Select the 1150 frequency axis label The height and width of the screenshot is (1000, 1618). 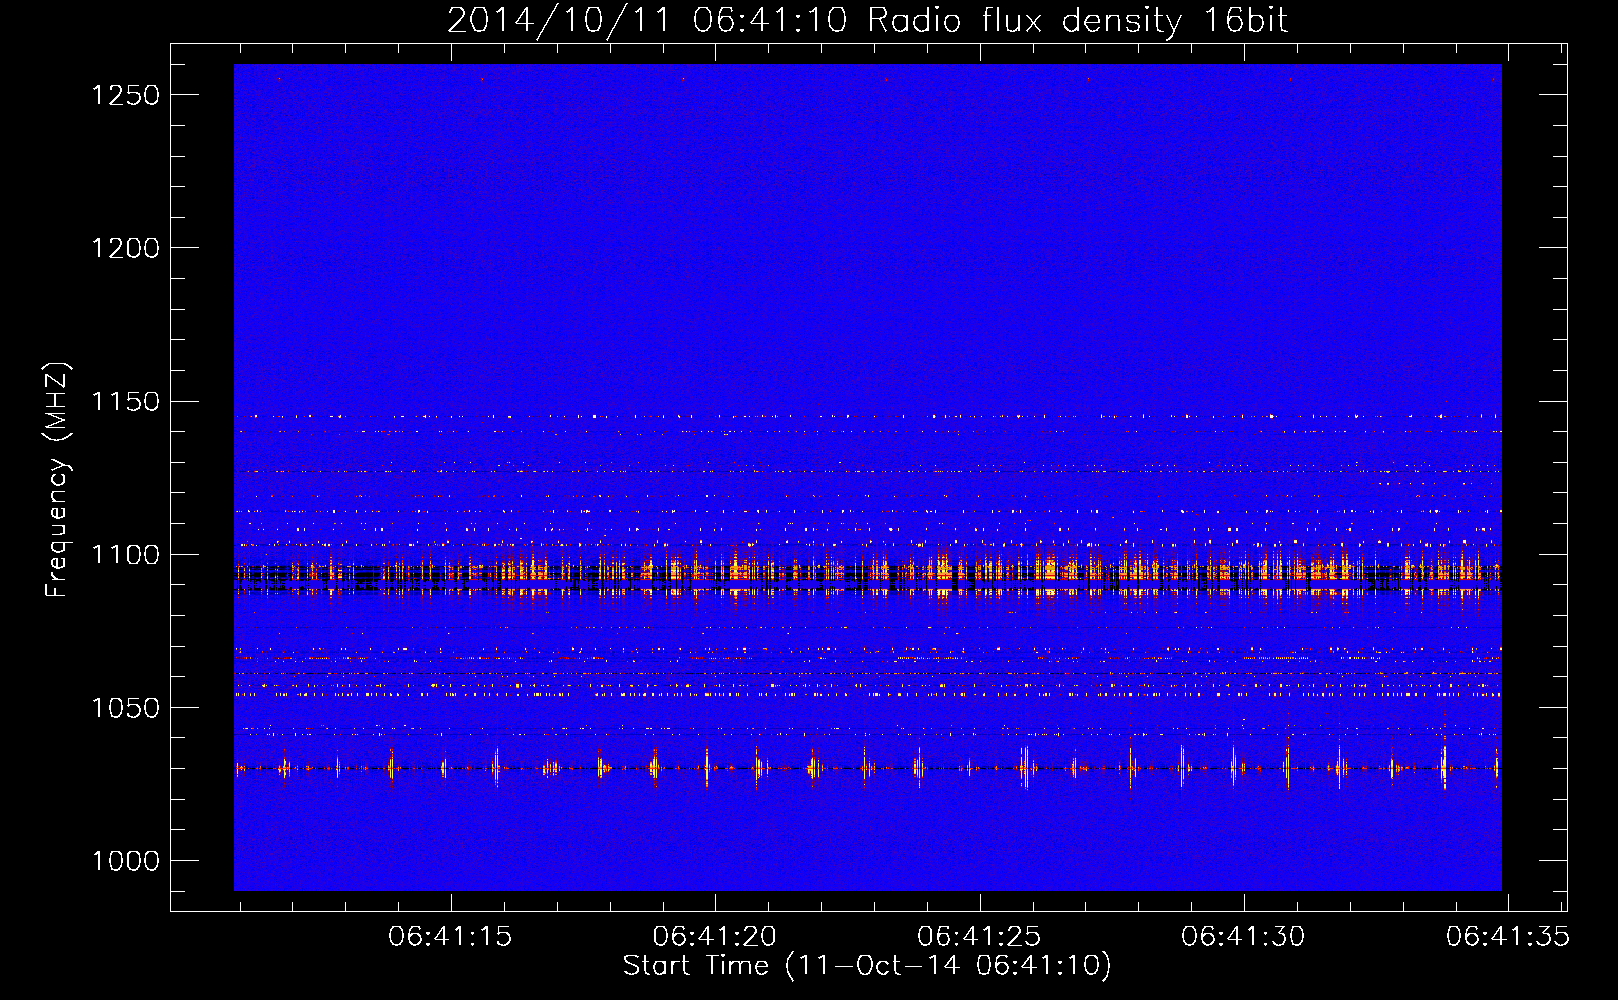(x=125, y=401)
